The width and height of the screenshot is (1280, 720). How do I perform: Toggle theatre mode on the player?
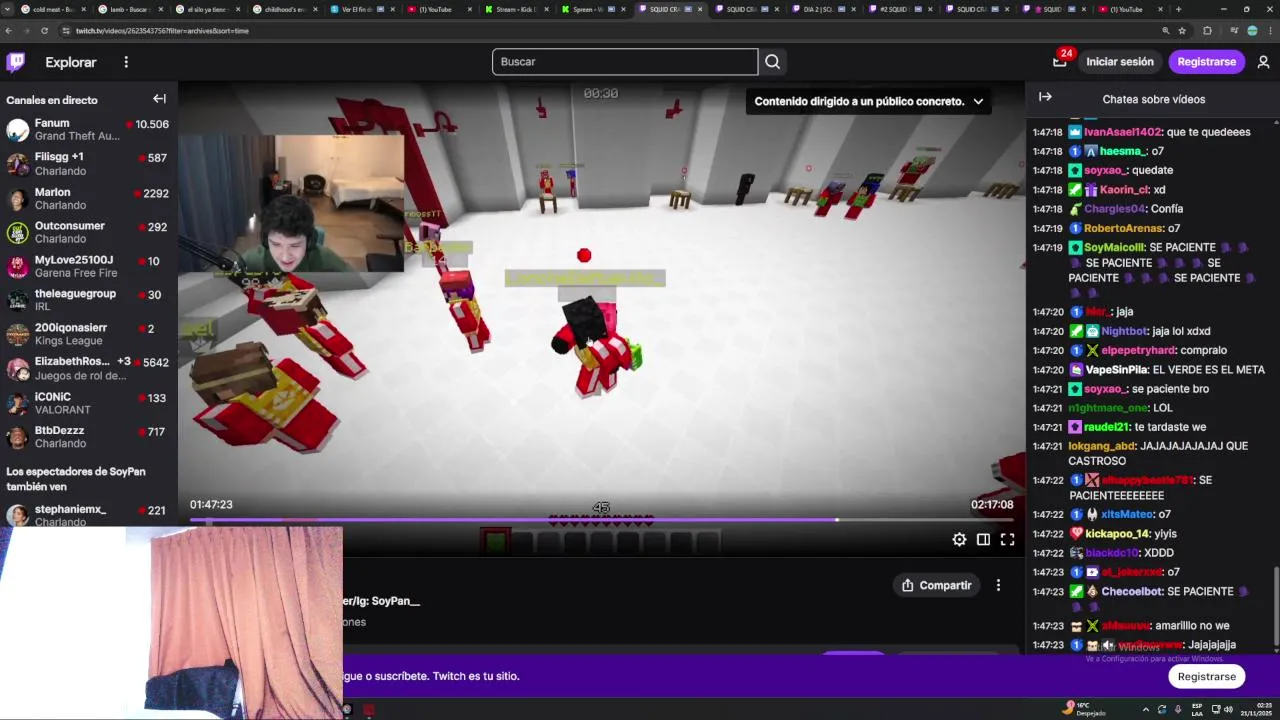click(983, 539)
